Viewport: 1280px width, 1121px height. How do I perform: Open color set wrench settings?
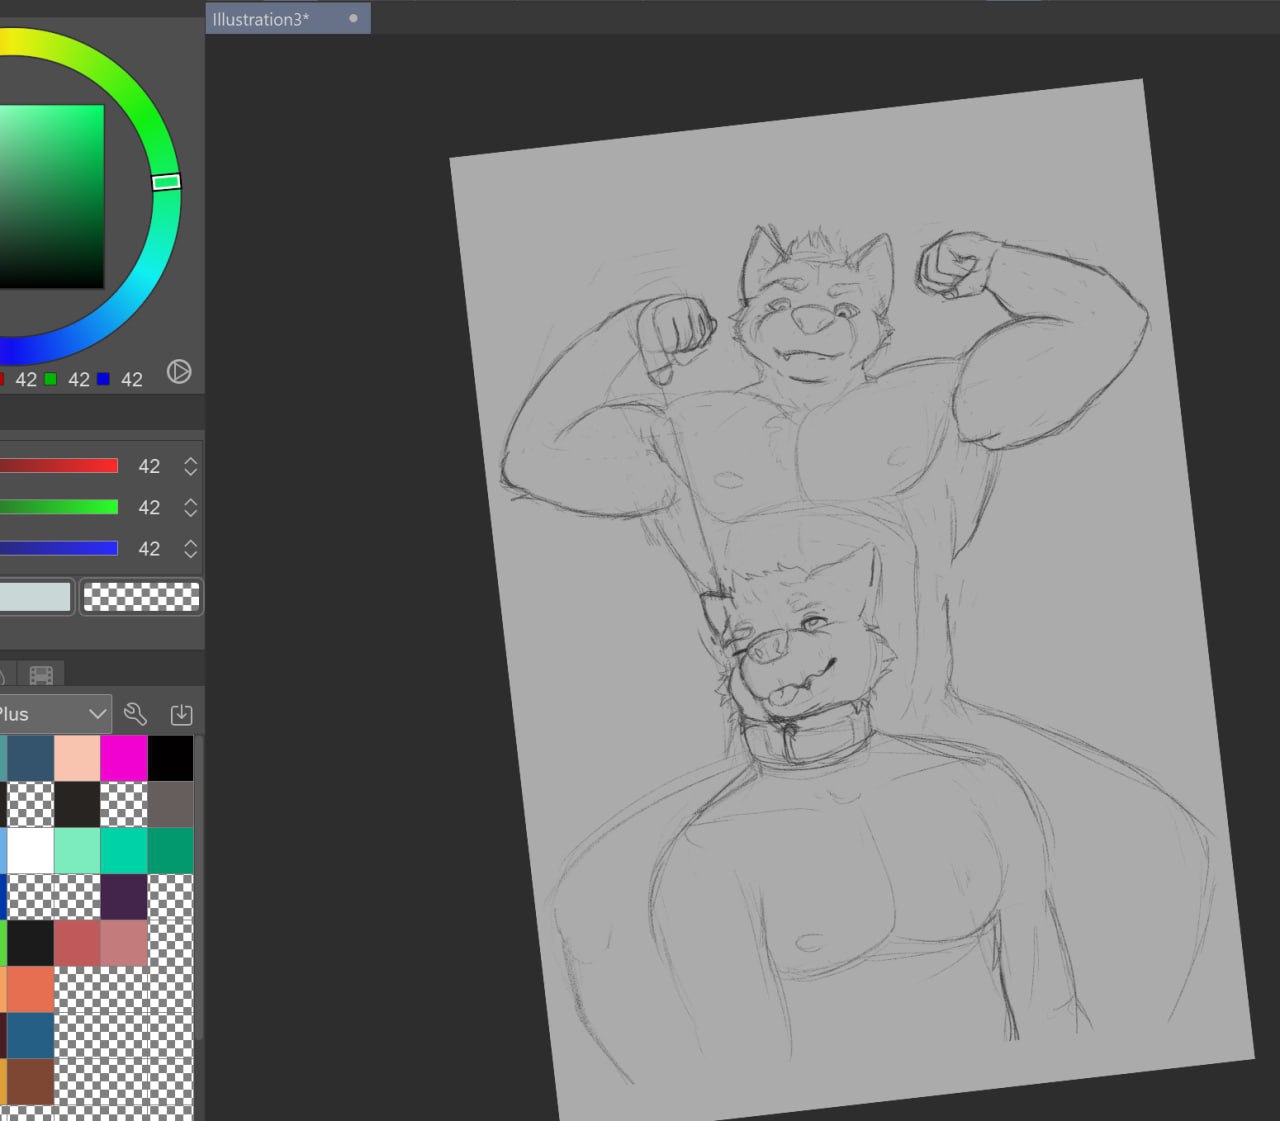point(135,714)
